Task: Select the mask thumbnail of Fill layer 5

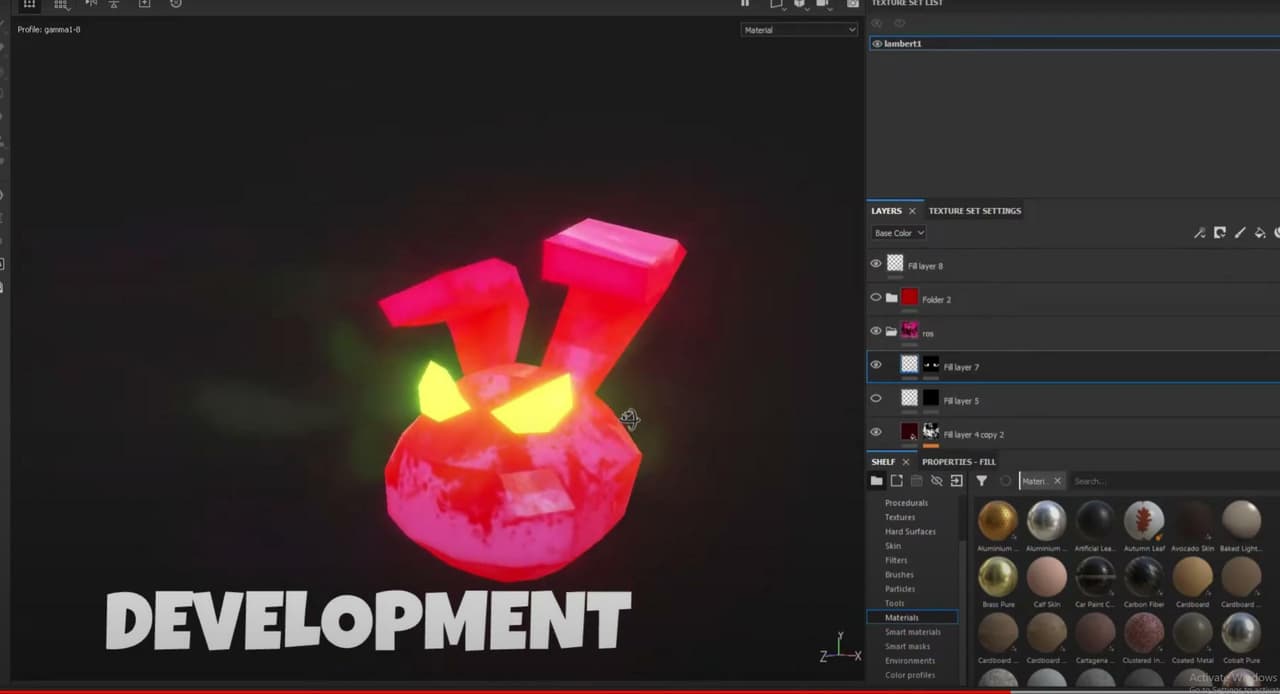Action: pos(931,398)
